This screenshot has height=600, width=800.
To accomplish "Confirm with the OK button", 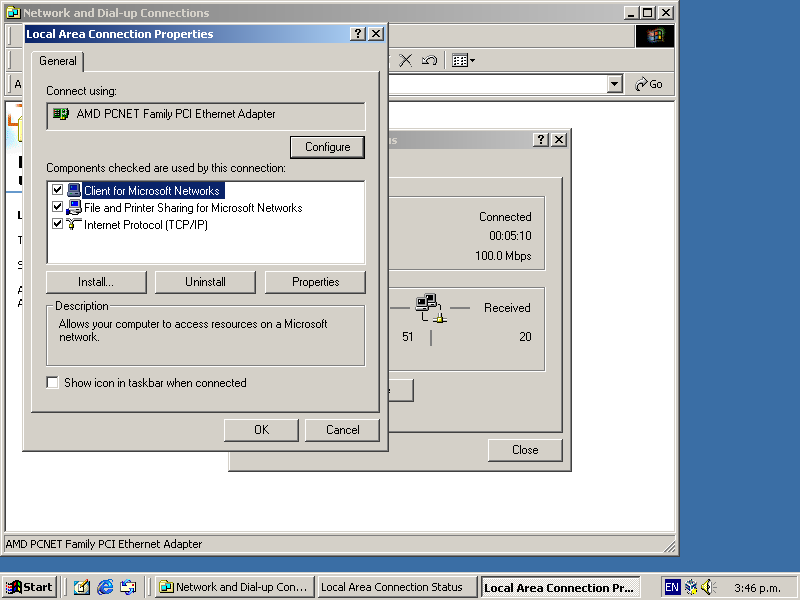I will pos(261,430).
